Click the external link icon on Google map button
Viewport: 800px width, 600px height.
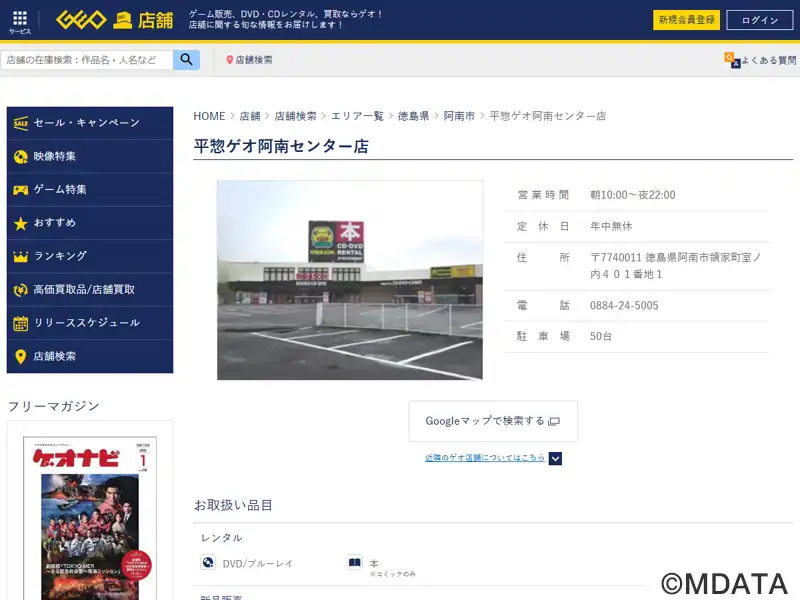(x=554, y=421)
